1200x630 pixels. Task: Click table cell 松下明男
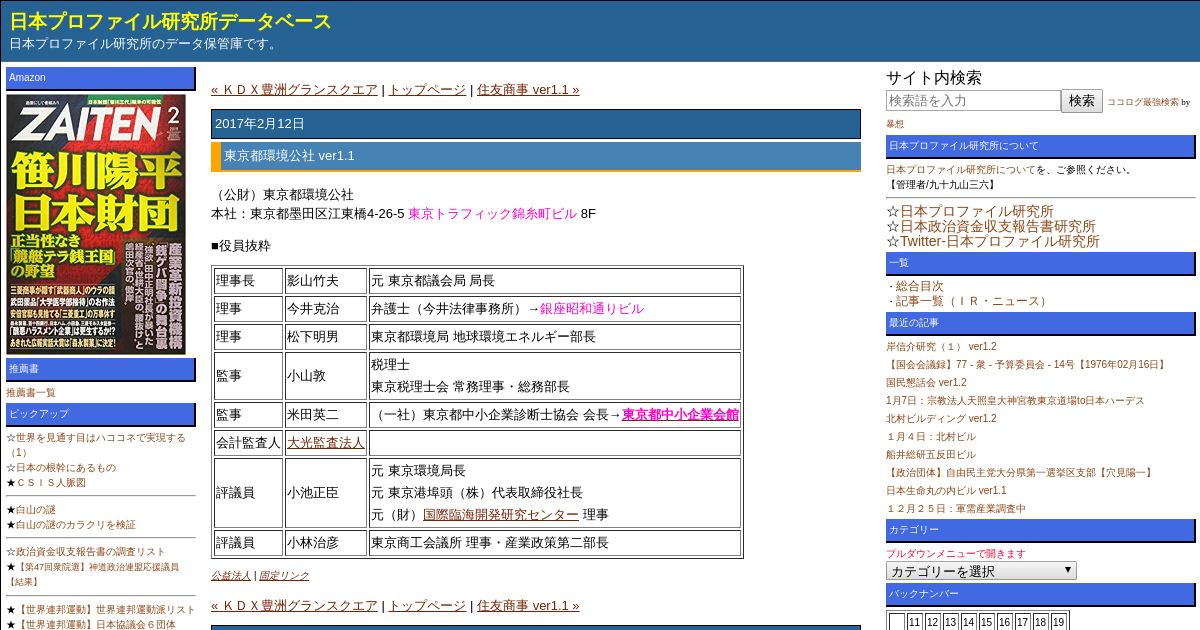click(x=326, y=337)
